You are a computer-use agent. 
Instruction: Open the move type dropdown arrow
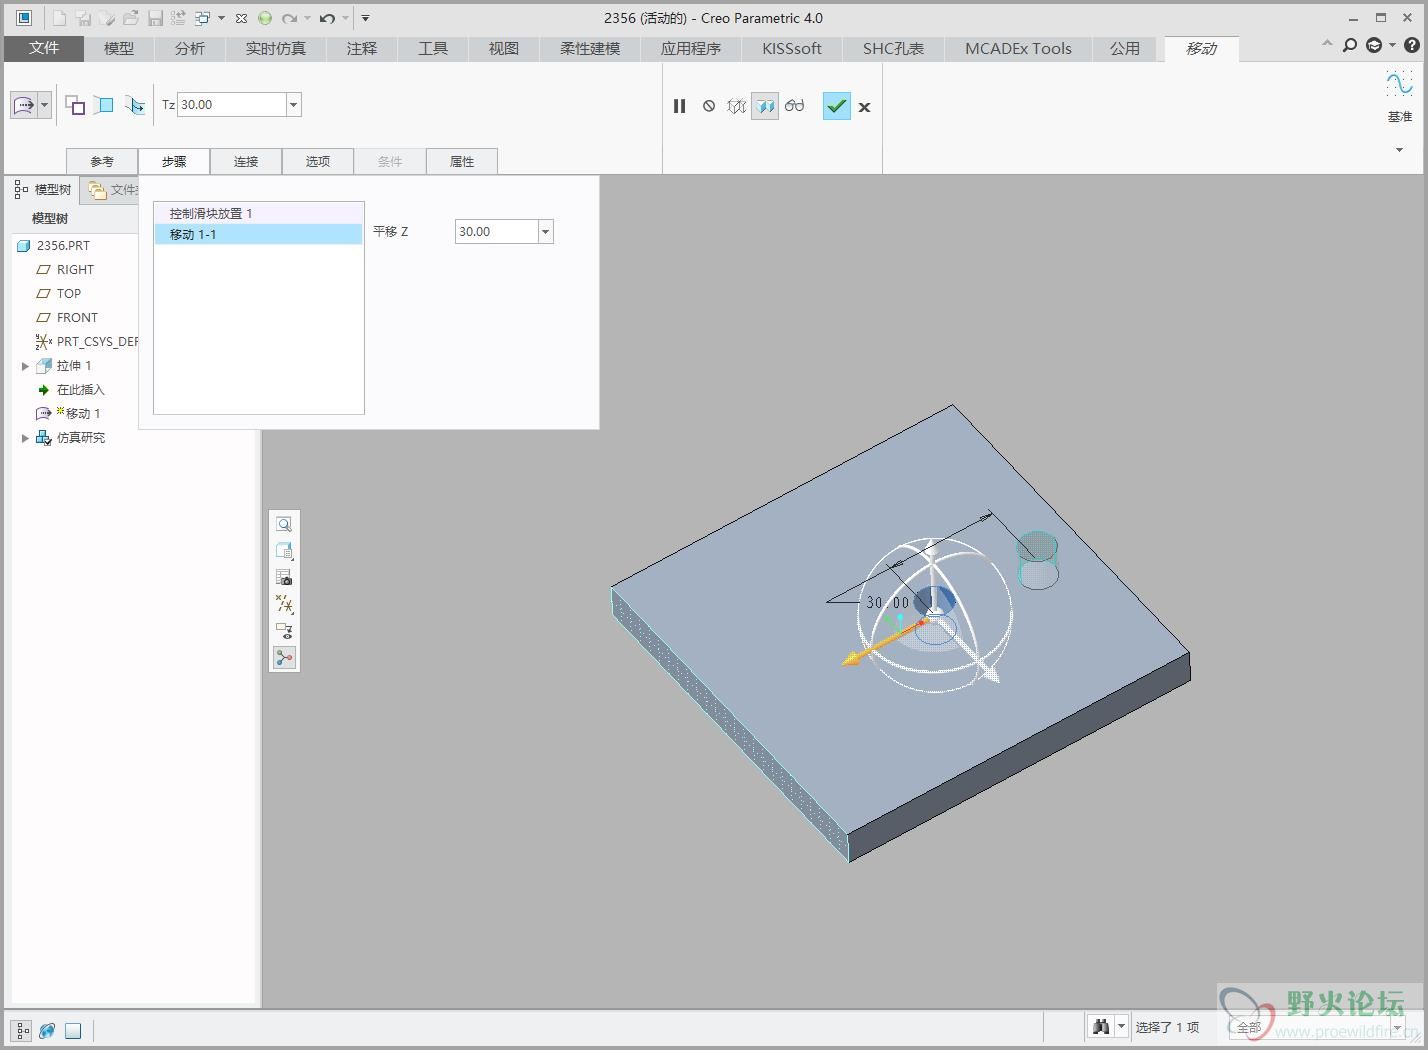44,105
